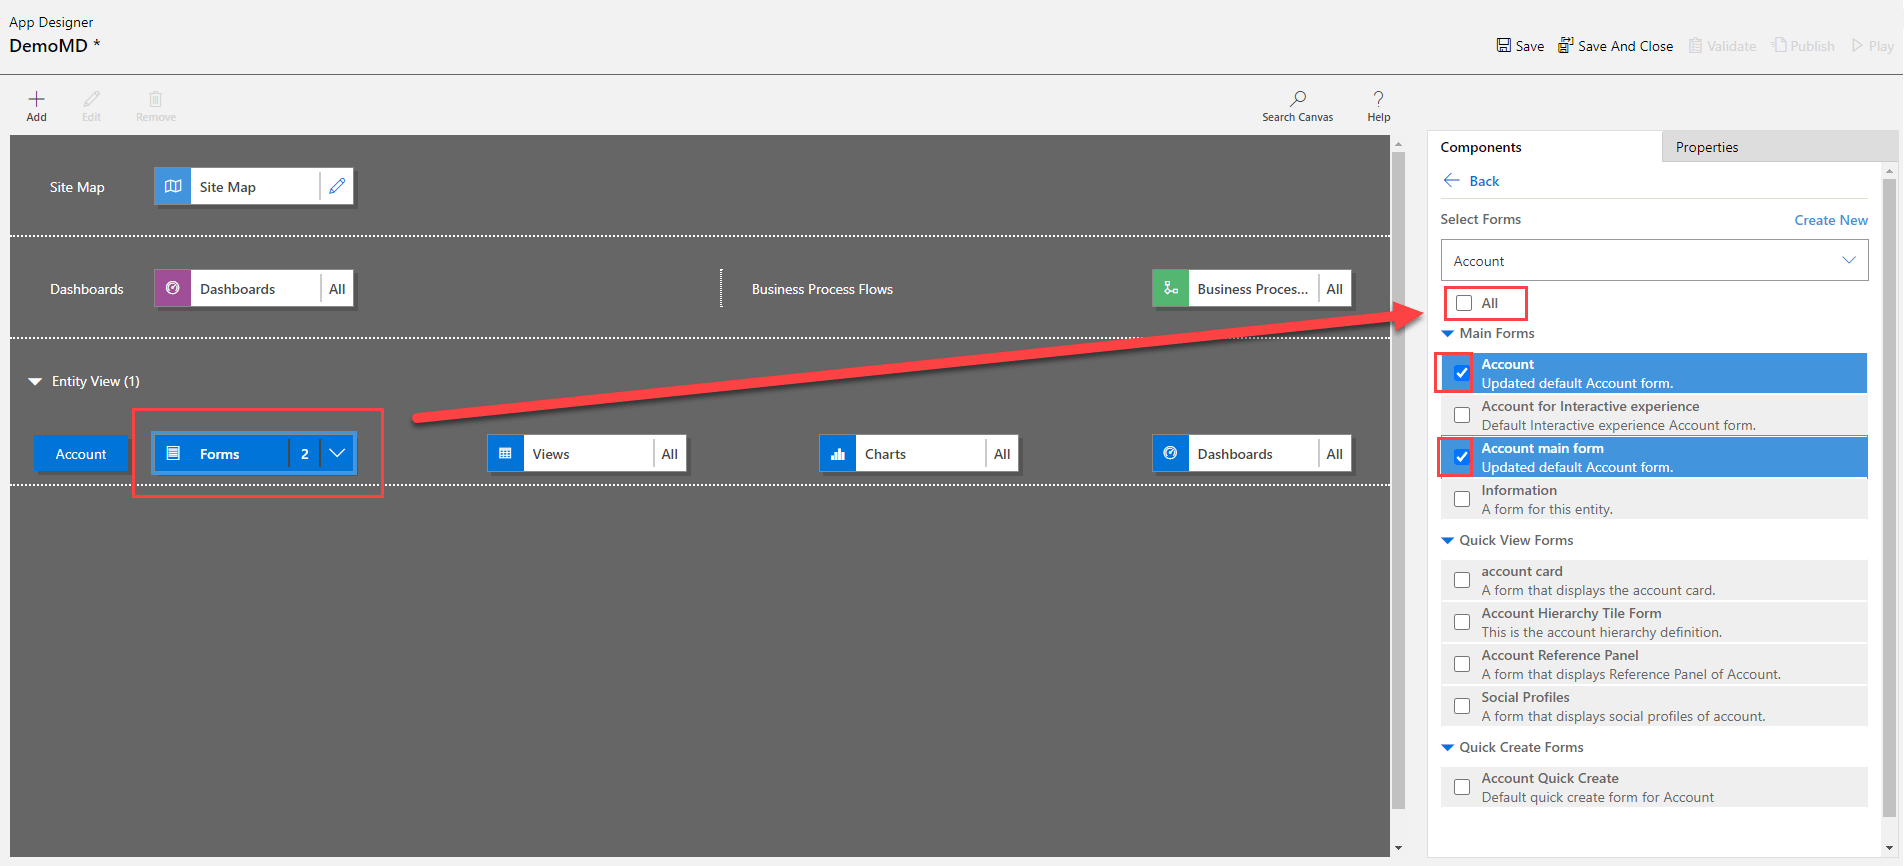The height and width of the screenshot is (866, 1904).
Task: Click the Create New link
Action: [x=1831, y=220]
